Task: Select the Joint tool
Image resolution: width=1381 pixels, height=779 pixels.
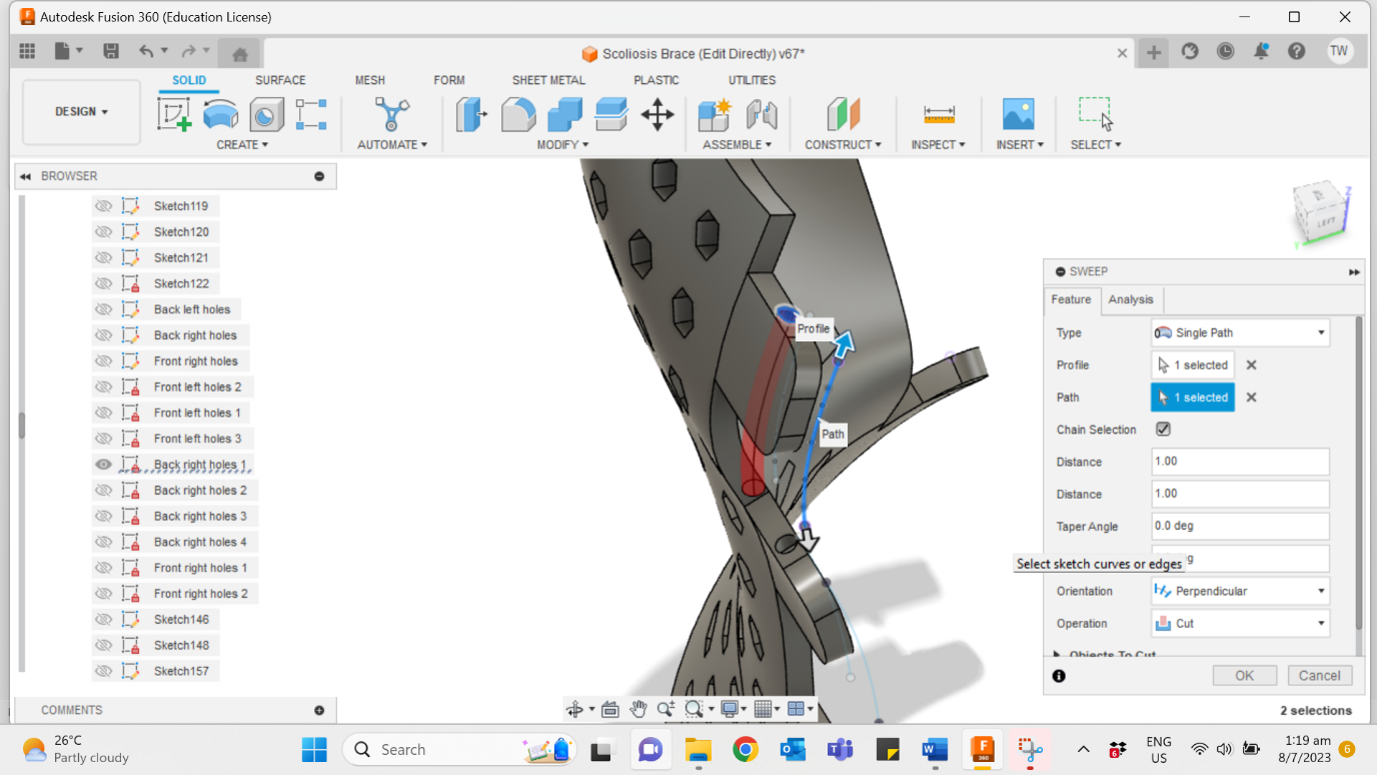Action: pyautogui.click(x=762, y=114)
